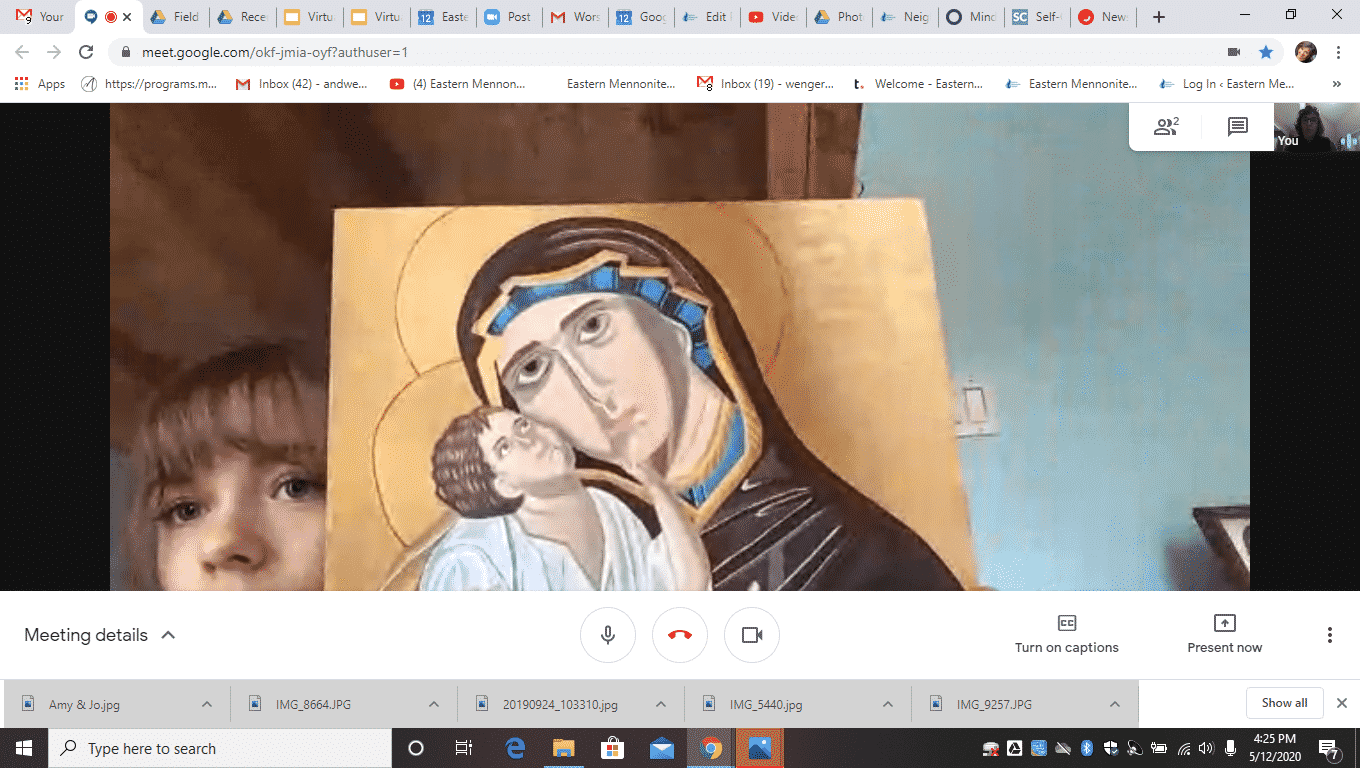Turn on captions
This screenshot has height=768, width=1360.
click(1066, 635)
